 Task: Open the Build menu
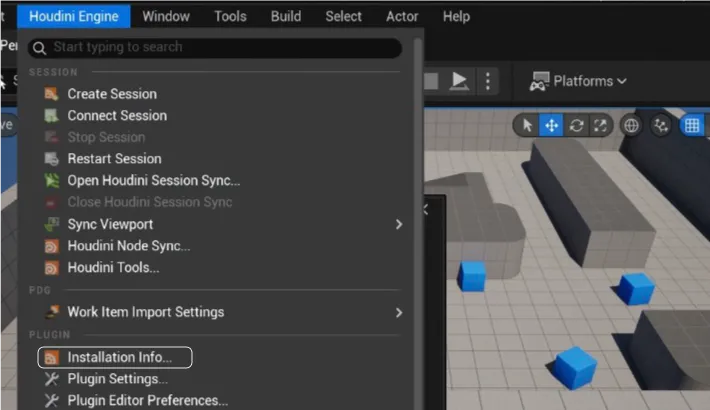[286, 16]
